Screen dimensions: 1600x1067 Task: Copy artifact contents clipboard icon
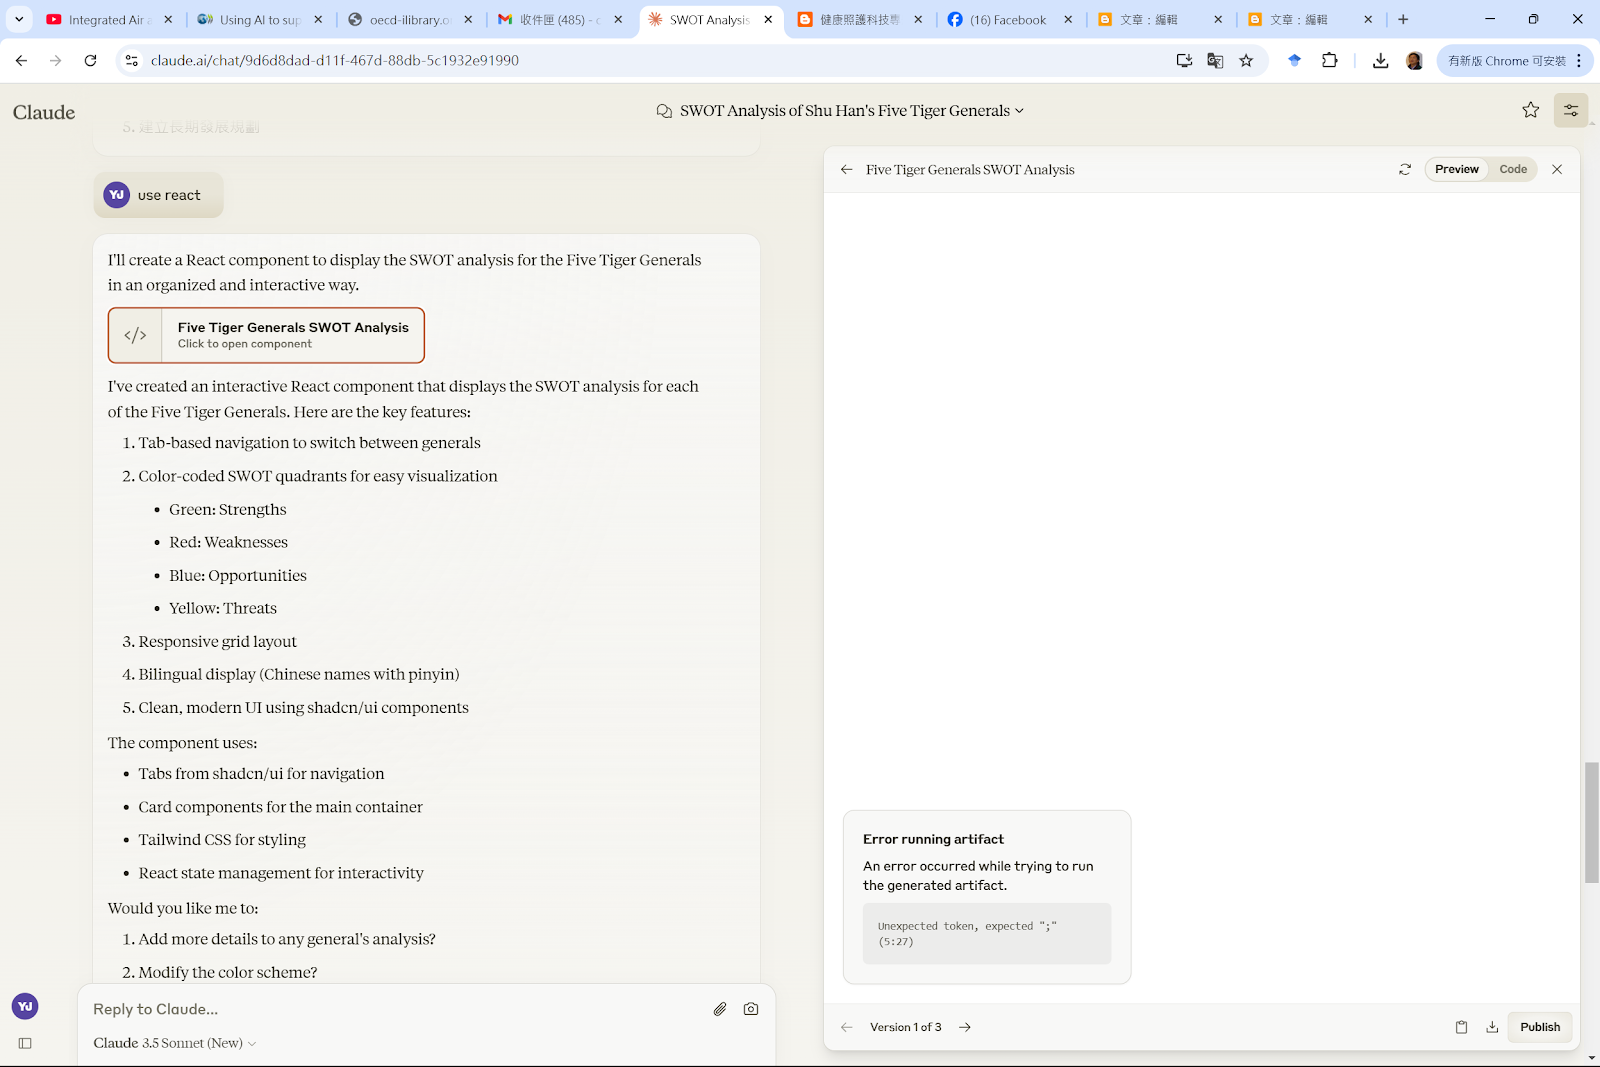(x=1461, y=1027)
